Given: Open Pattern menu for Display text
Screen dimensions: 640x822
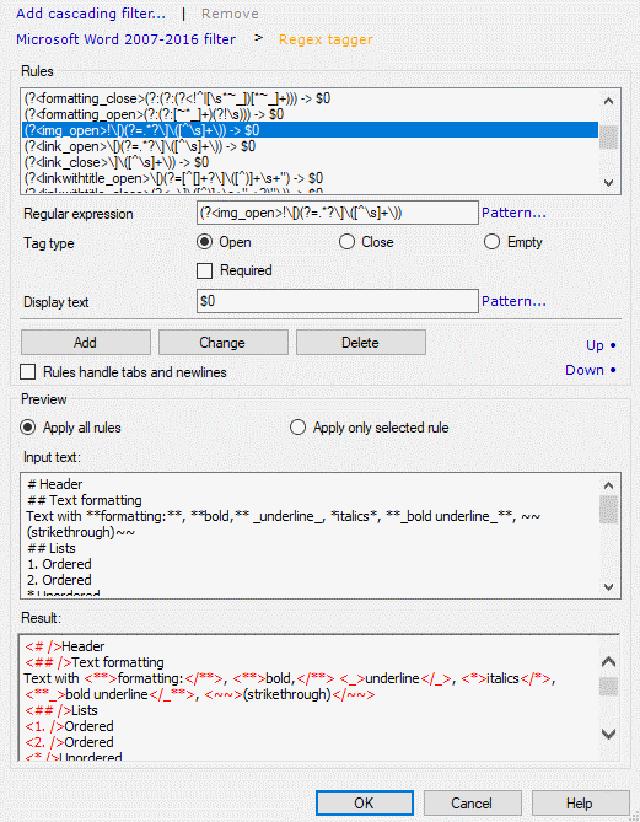Looking at the screenshot, I should coord(513,301).
